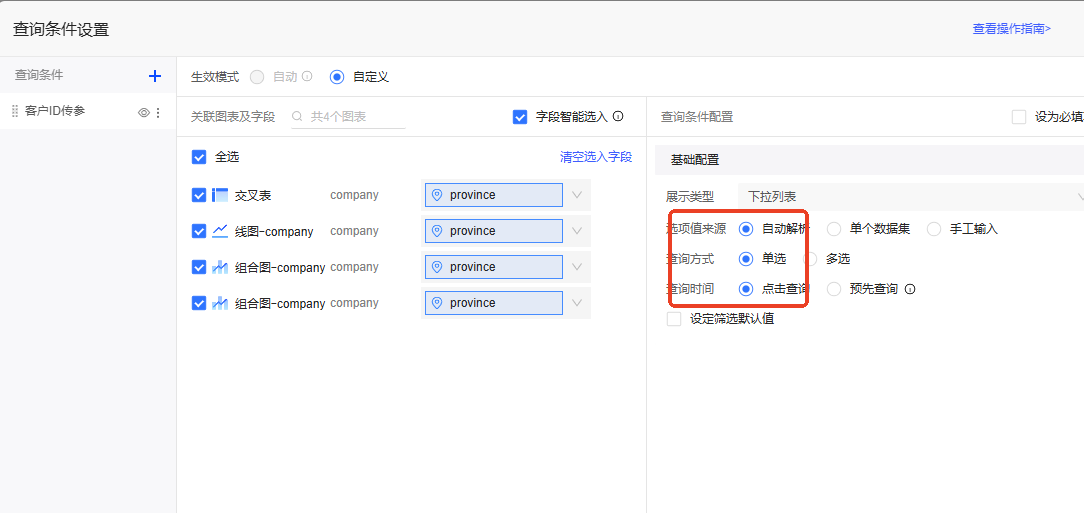This screenshot has height=513, width=1084.
Task: Uncheck the 全选 checkbox
Action: coord(199,157)
